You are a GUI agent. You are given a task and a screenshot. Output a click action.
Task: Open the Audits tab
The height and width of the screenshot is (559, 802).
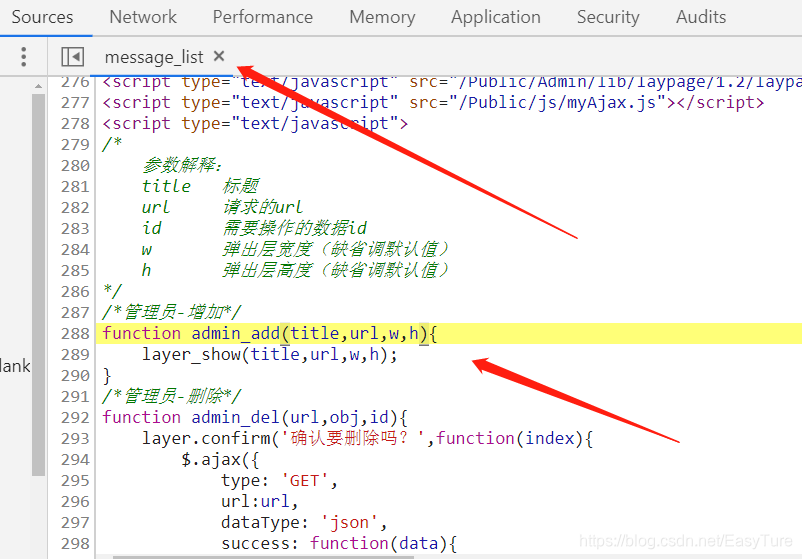[x=701, y=17]
